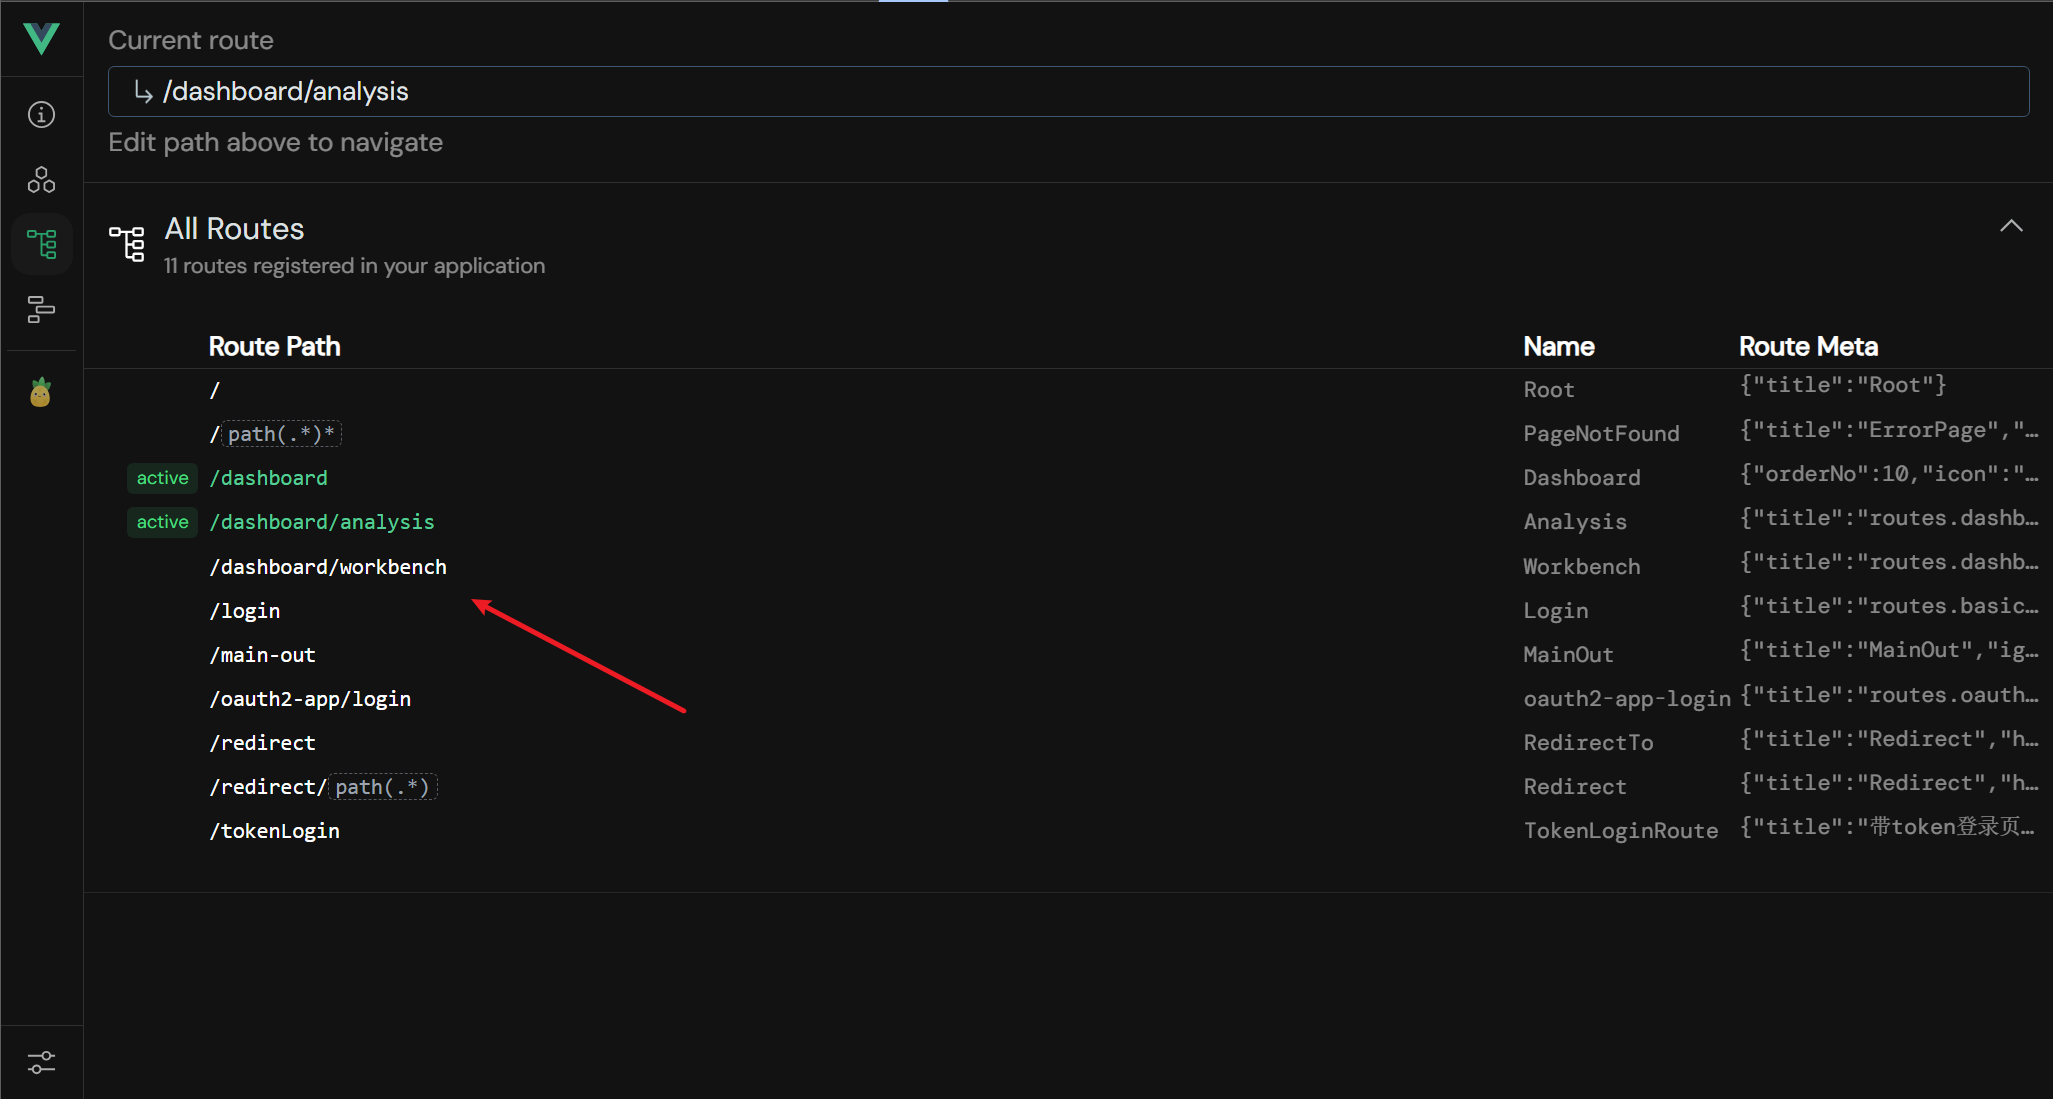Navigate to /dashboard/workbench route

328,567
